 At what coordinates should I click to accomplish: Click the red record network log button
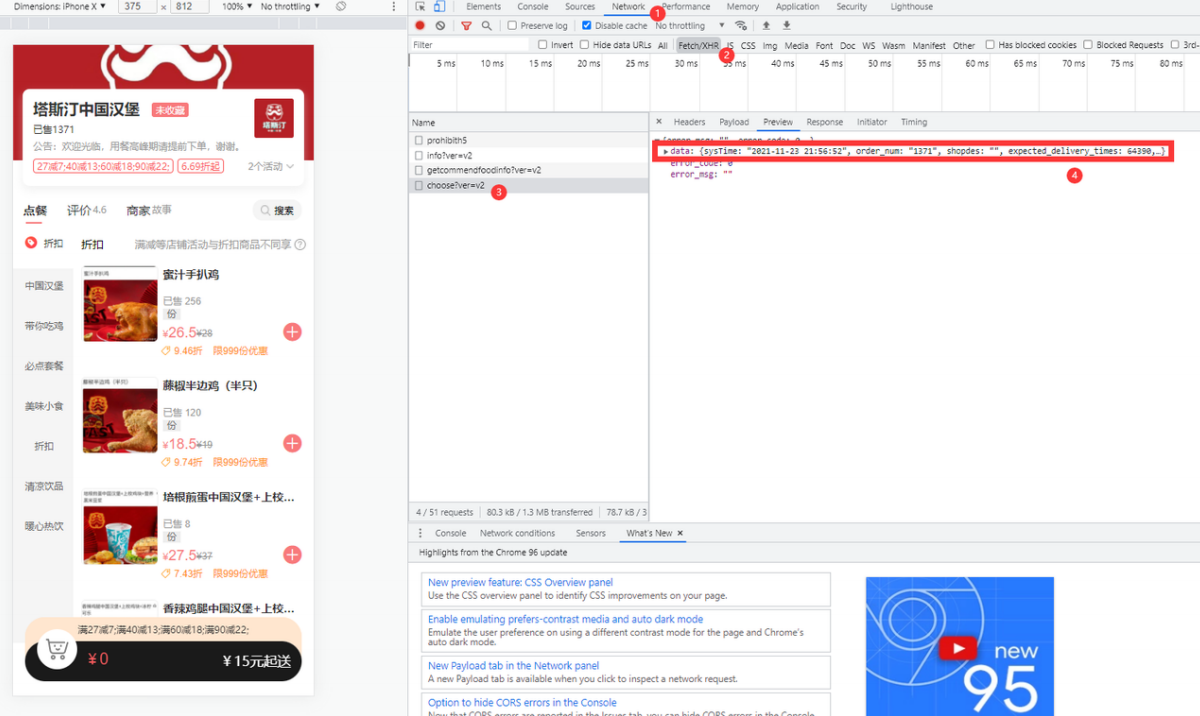(420, 26)
